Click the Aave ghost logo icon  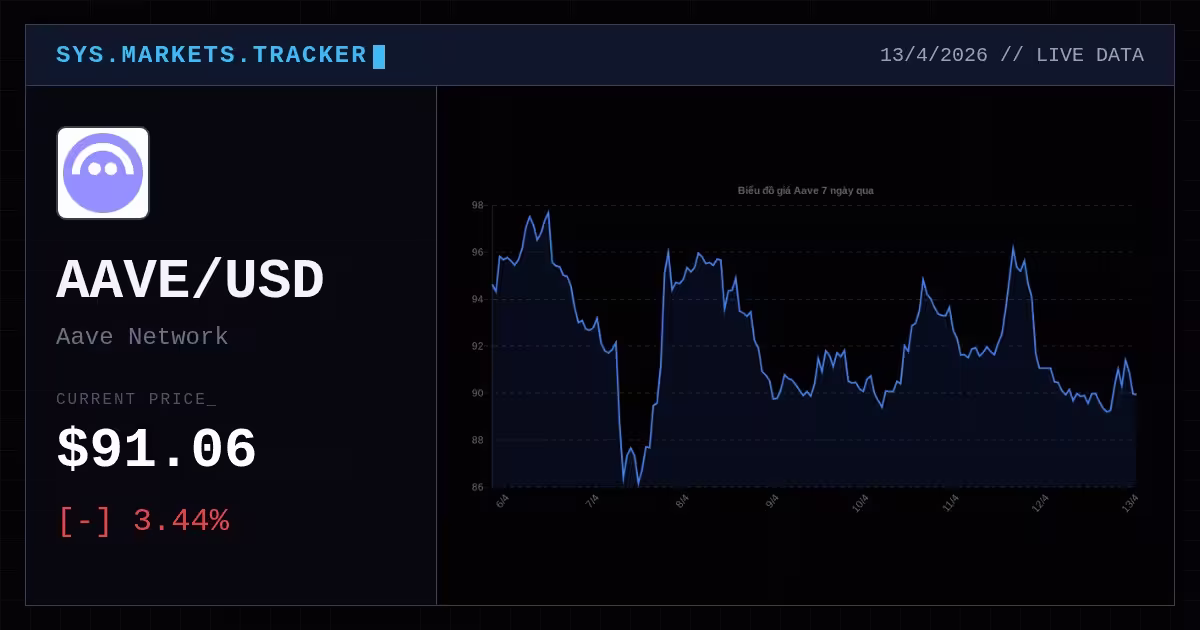pyautogui.click(x=103, y=173)
